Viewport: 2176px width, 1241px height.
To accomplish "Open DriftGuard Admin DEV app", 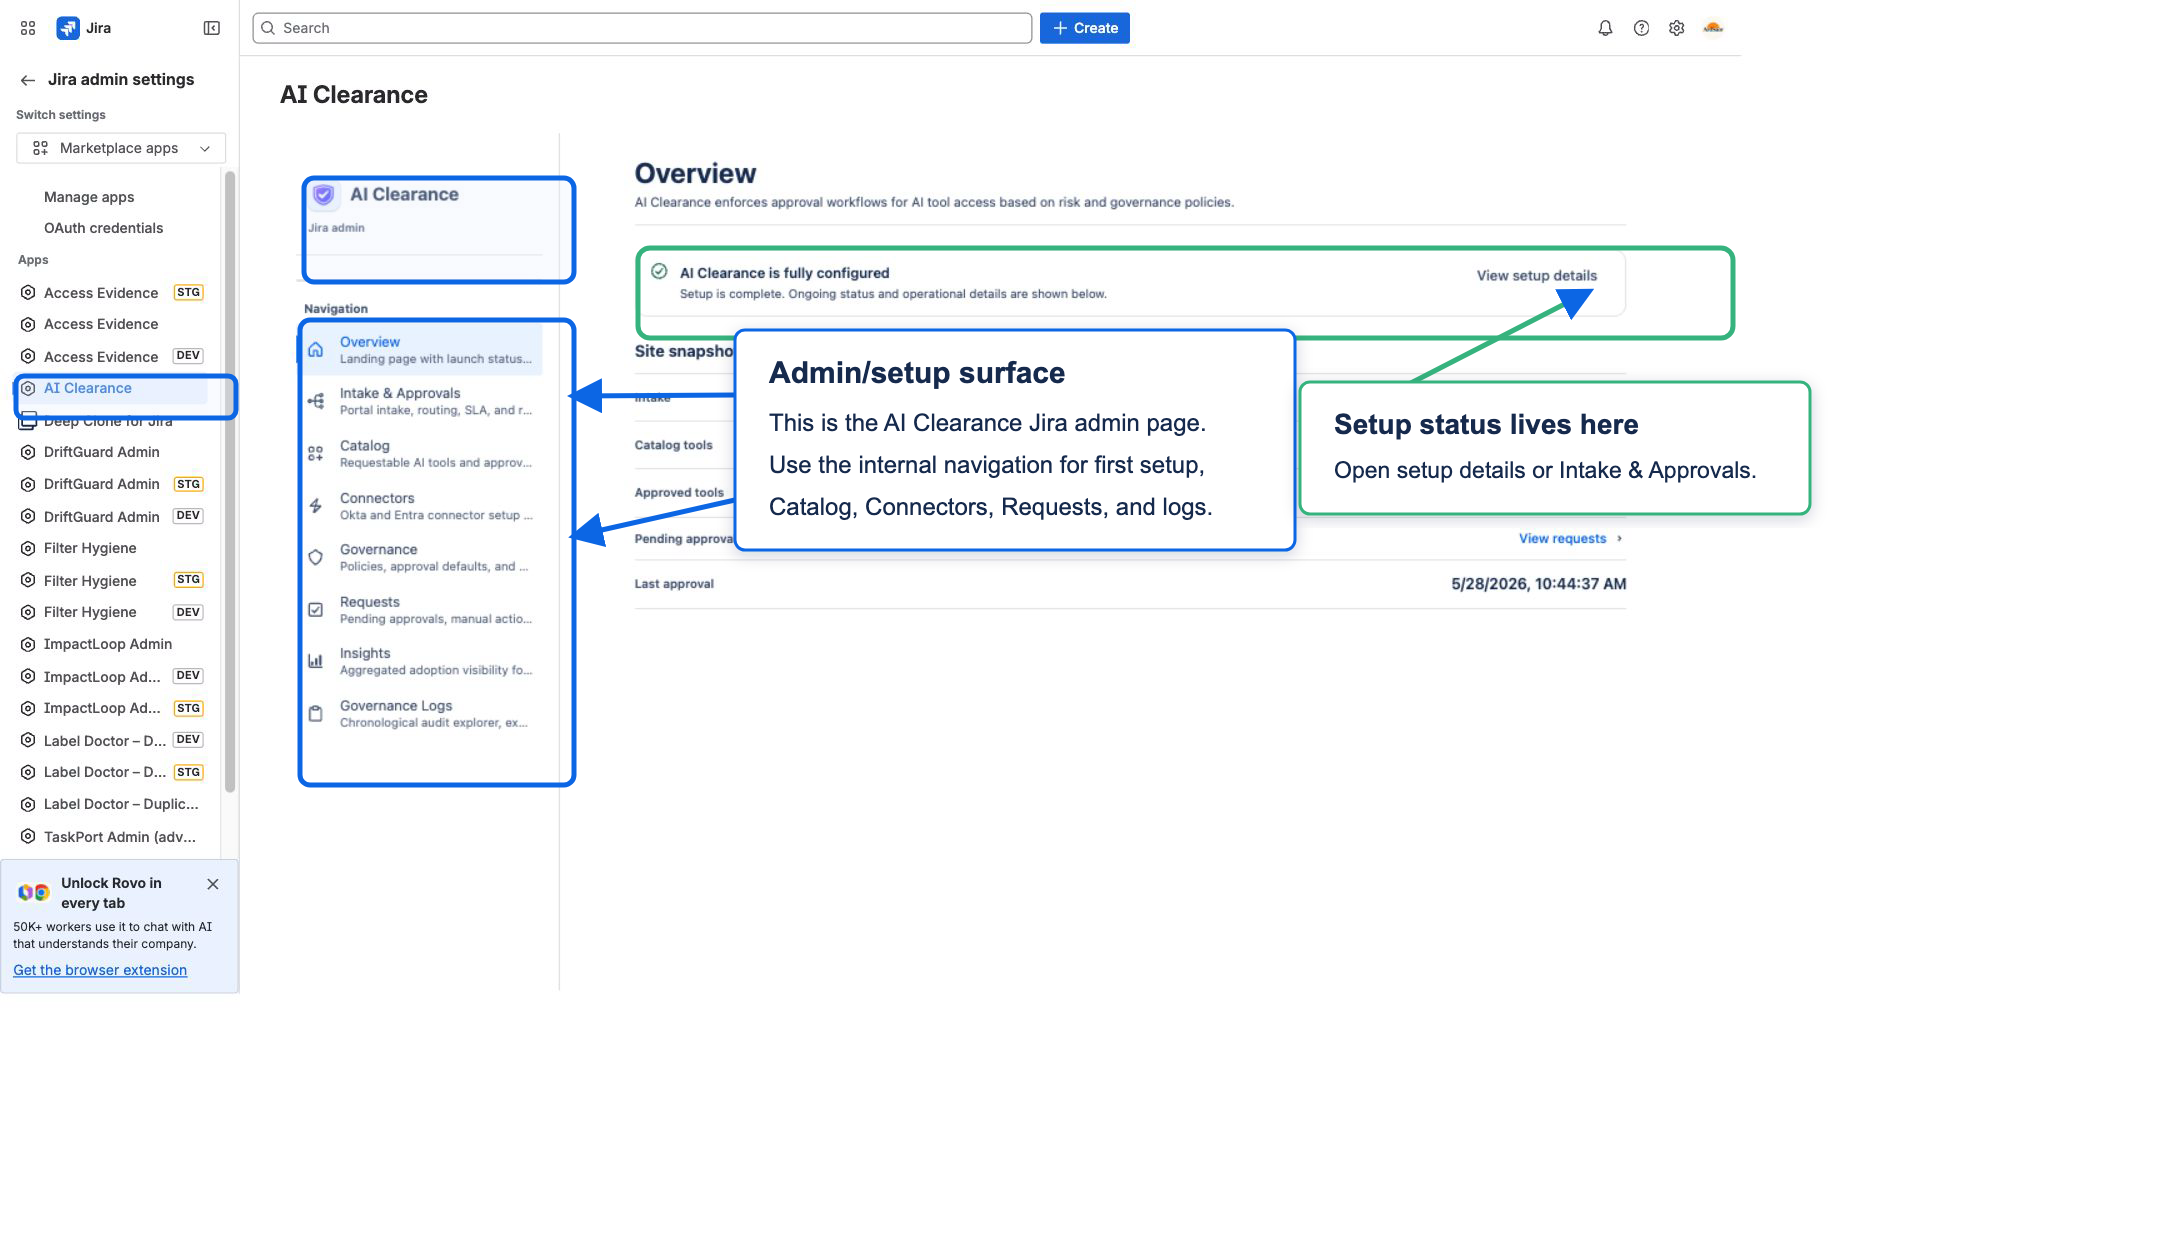I will click(x=111, y=516).
